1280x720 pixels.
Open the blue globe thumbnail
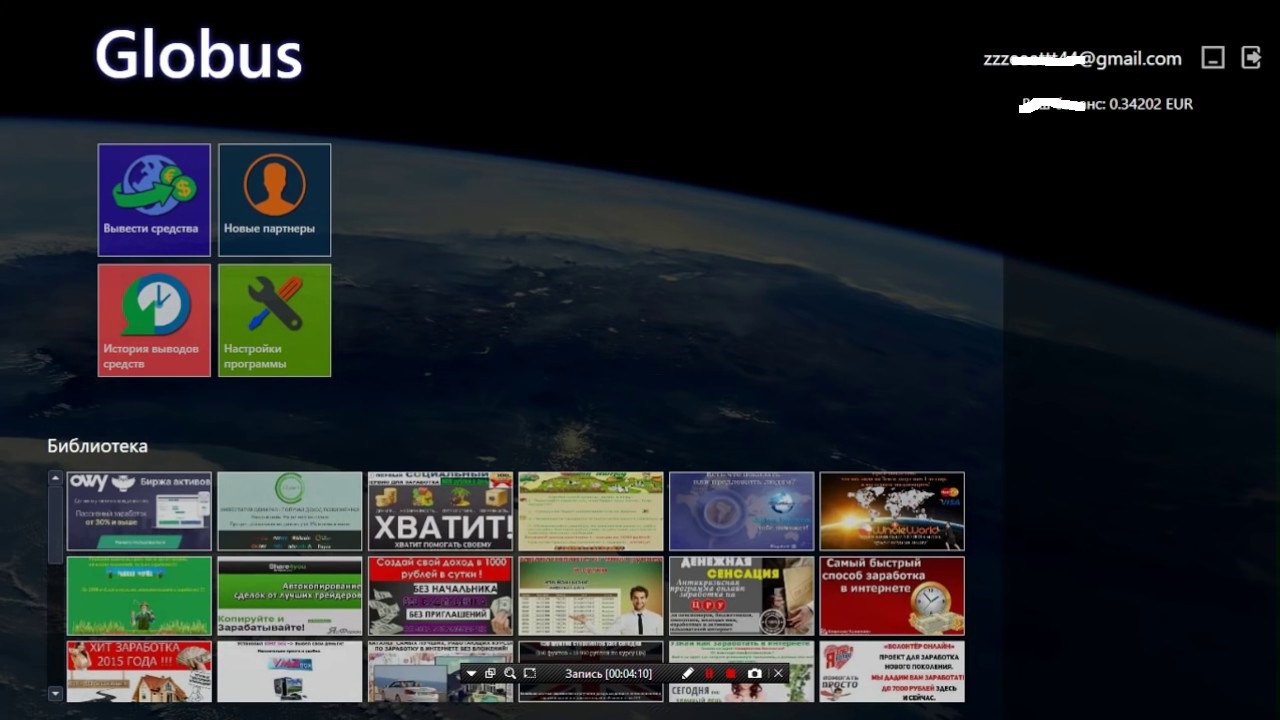click(x=741, y=511)
